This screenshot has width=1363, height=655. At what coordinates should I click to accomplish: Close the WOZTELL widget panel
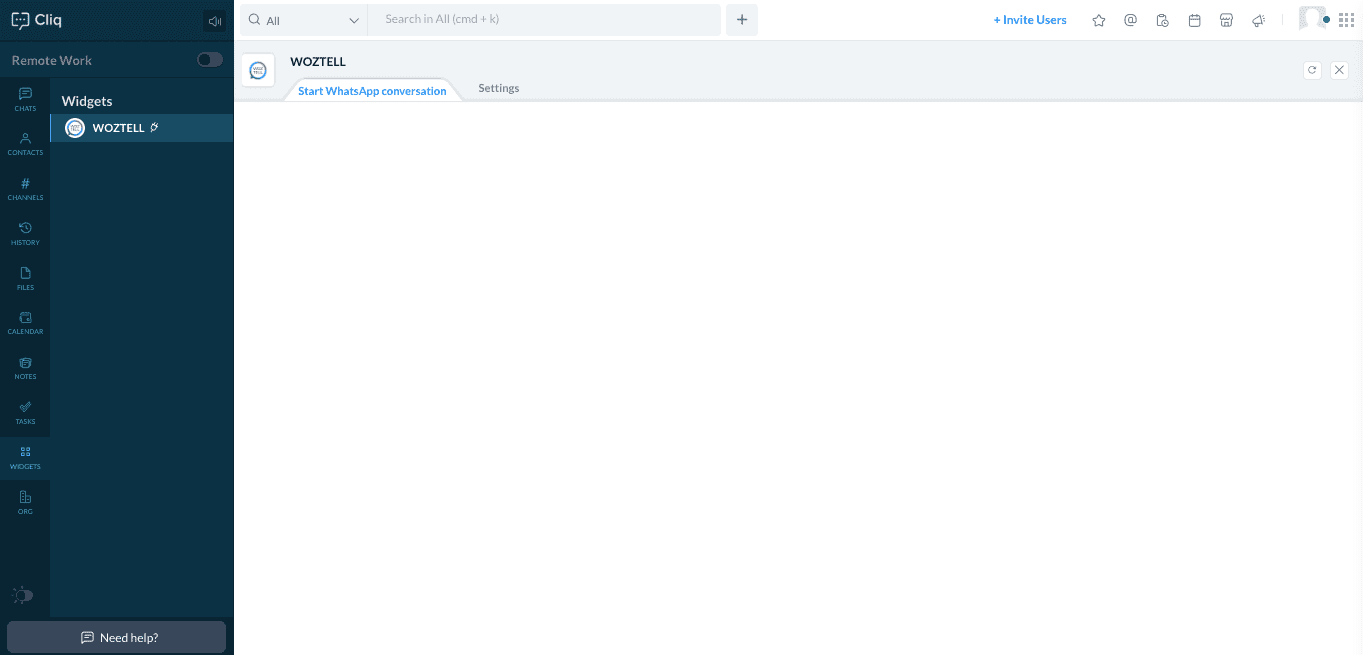(x=1340, y=70)
